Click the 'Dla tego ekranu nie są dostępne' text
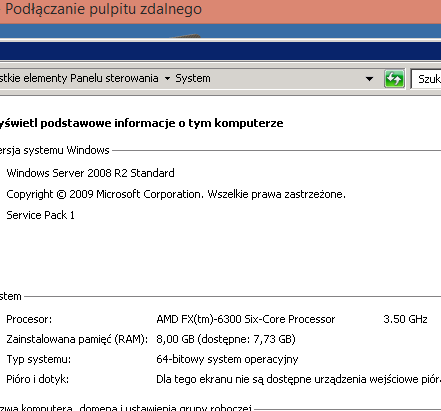The image size is (441, 411). tap(233, 379)
